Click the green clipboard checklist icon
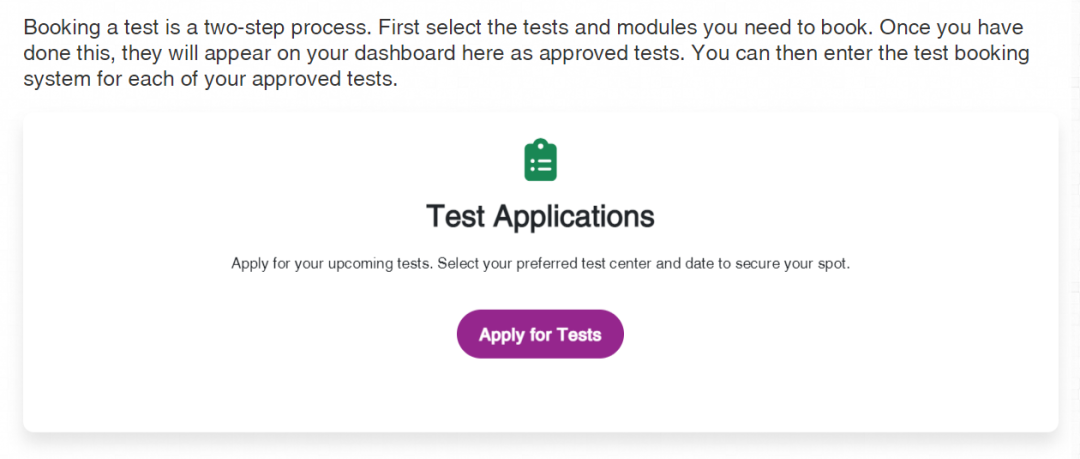The image size is (1080, 459). point(541,160)
